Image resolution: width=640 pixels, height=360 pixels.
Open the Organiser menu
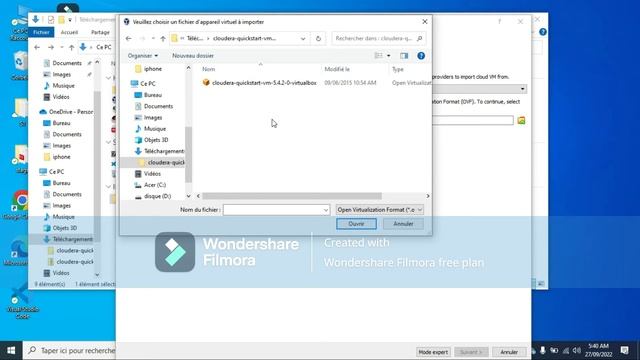click(x=143, y=56)
